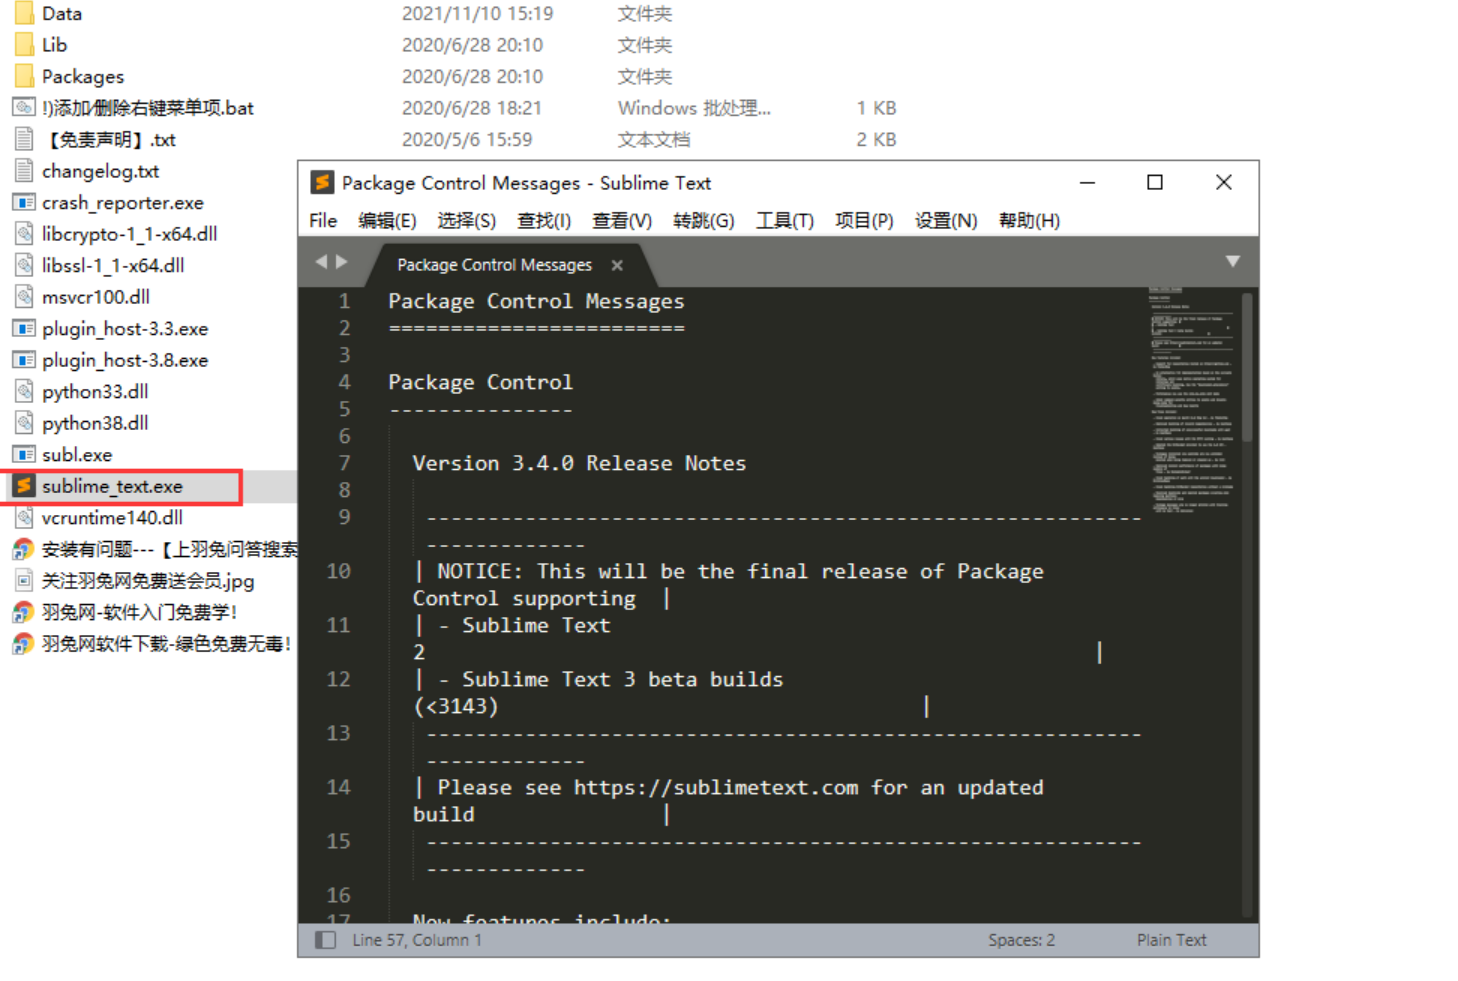Select crash_reporter.exe in the file list
Screen dimensions: 1458x981
coord(123,202)
